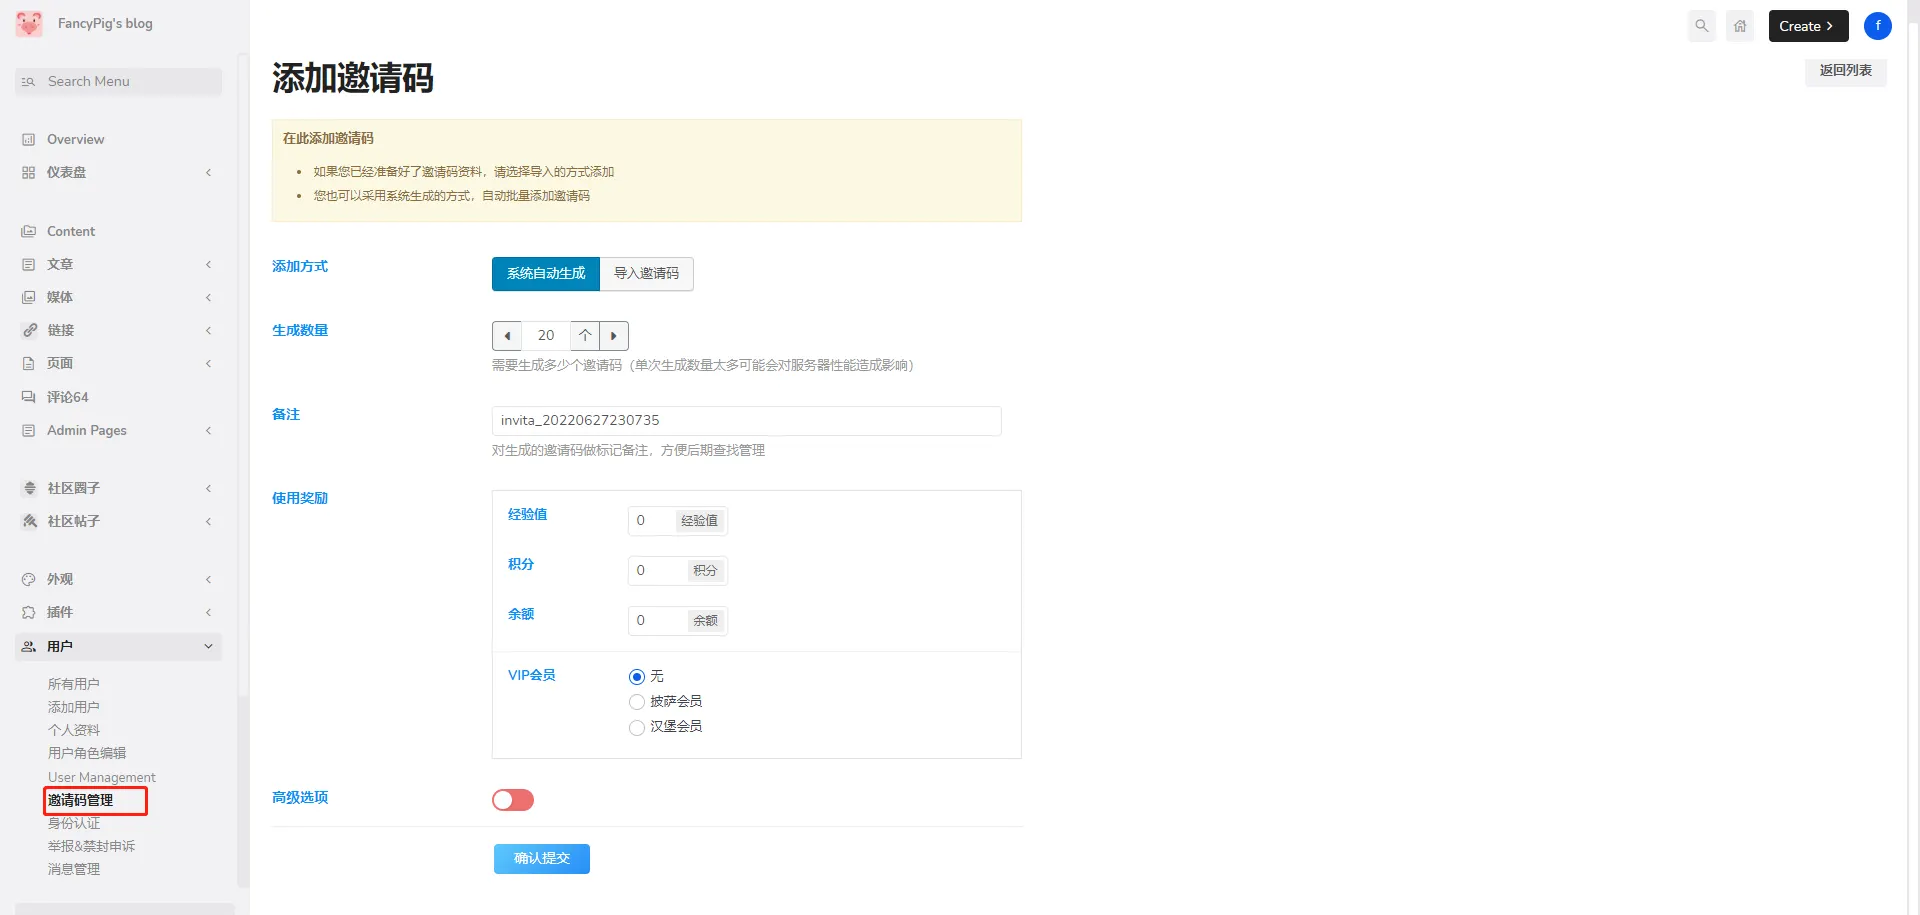Image resolution: width=1920 pixels, height=915 pixels.
Task: Click the 生成数量 value field
Action: point(546,336)
